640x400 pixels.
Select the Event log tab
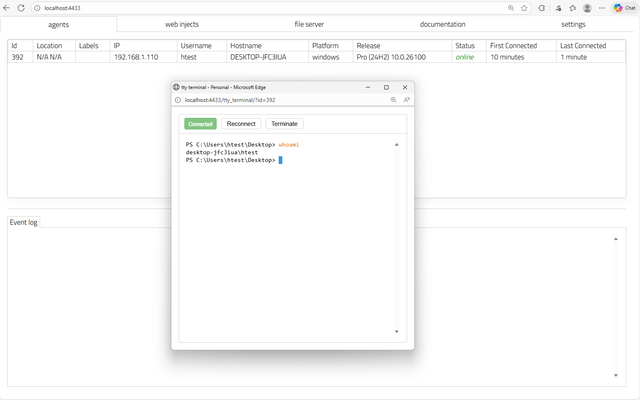pyautogui.click(x=23, y=222)
